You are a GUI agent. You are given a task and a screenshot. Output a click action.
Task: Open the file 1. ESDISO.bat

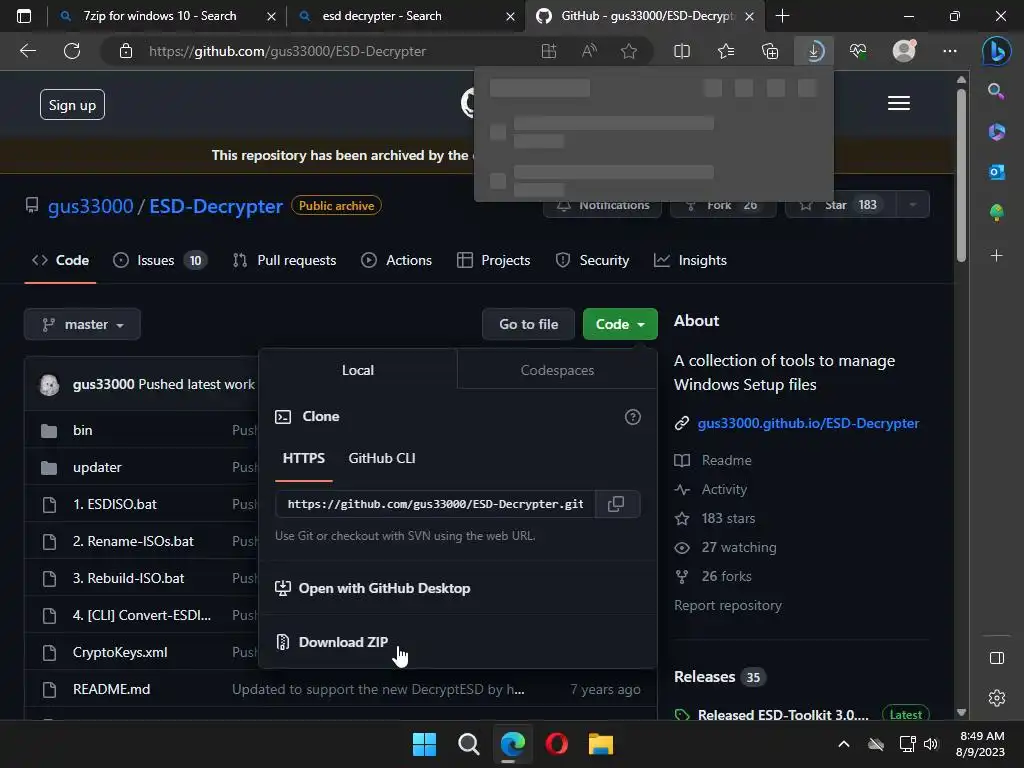point(114,504)
